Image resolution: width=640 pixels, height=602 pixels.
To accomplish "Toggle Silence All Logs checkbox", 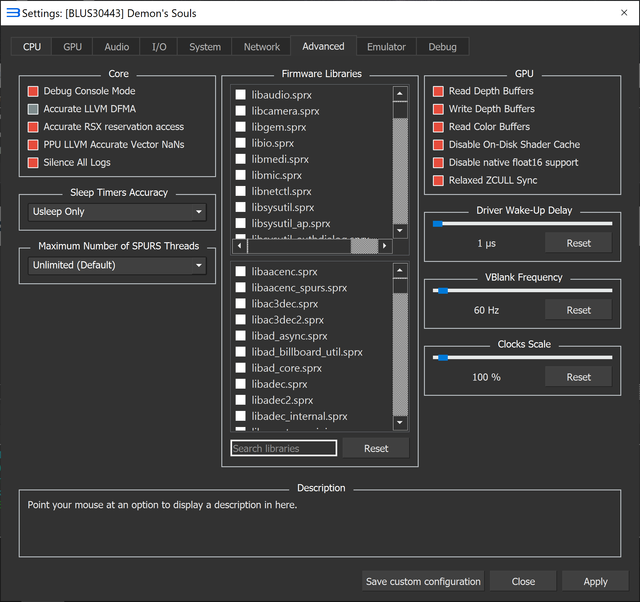I will tap(33, 162).
